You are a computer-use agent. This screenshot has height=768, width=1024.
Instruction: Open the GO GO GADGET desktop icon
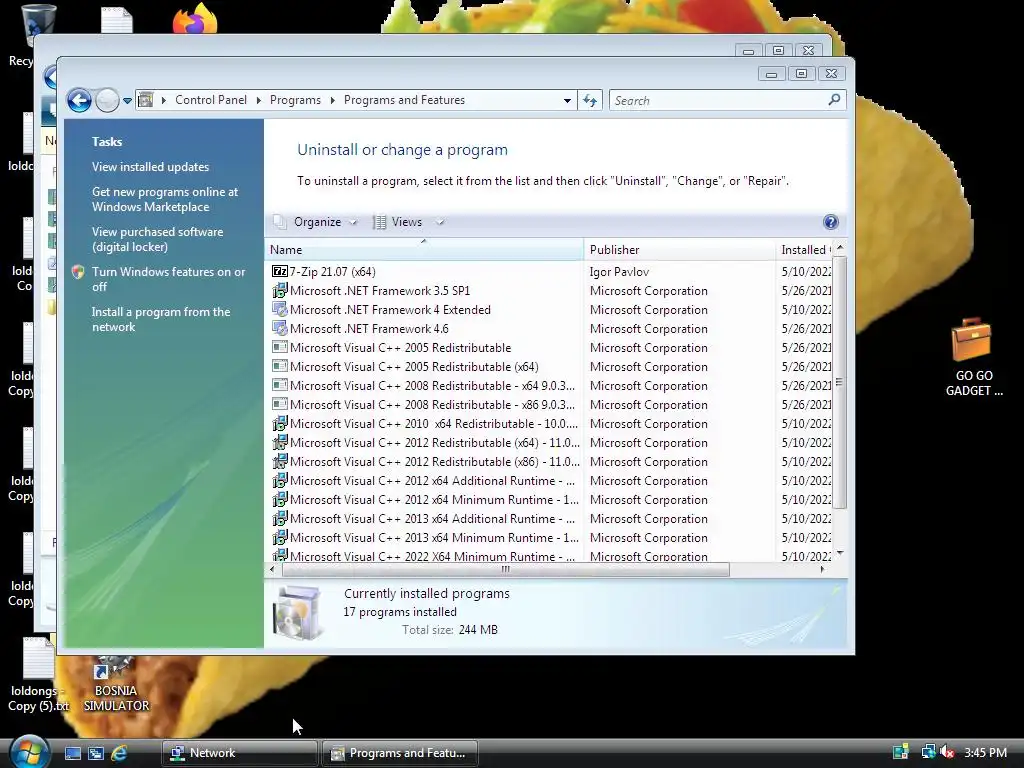(x=973, y=358)
